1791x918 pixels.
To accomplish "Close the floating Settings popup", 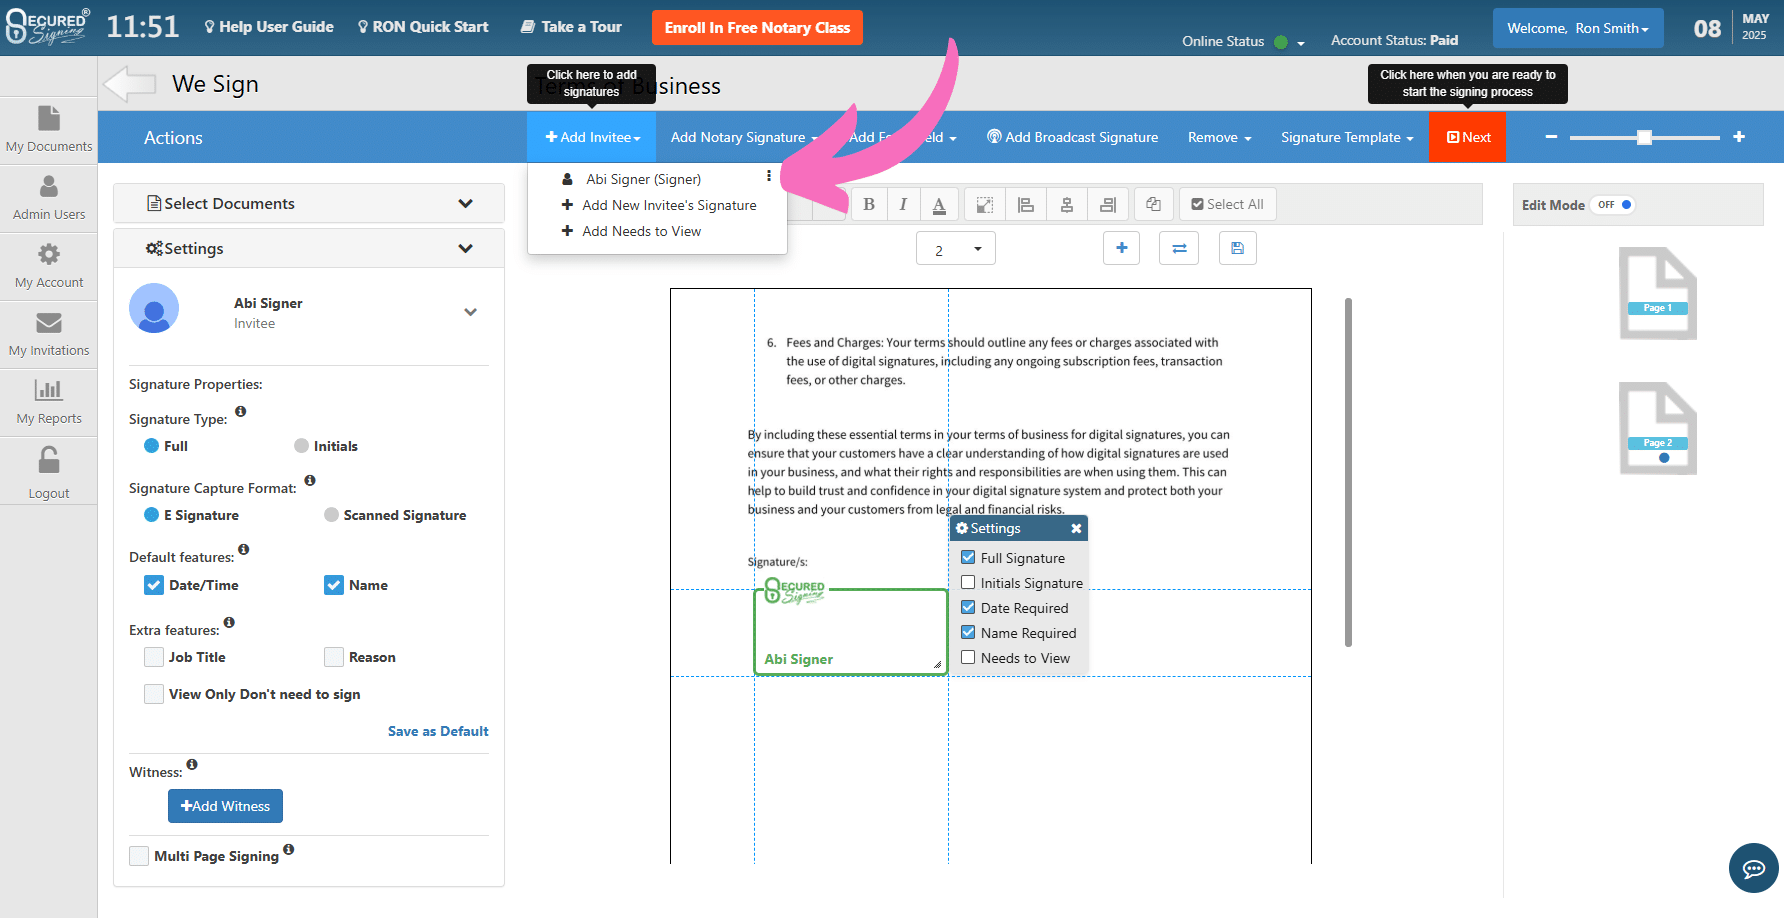I will tap(1076, 528).
